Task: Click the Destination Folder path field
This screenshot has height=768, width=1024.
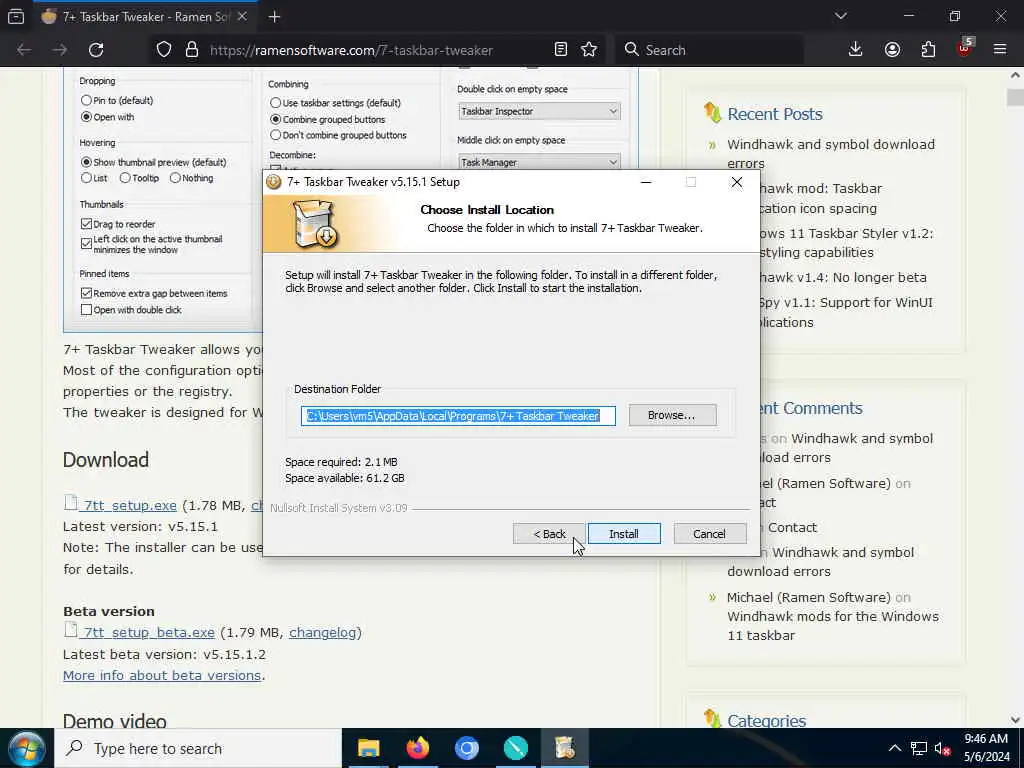Action: 458,416
